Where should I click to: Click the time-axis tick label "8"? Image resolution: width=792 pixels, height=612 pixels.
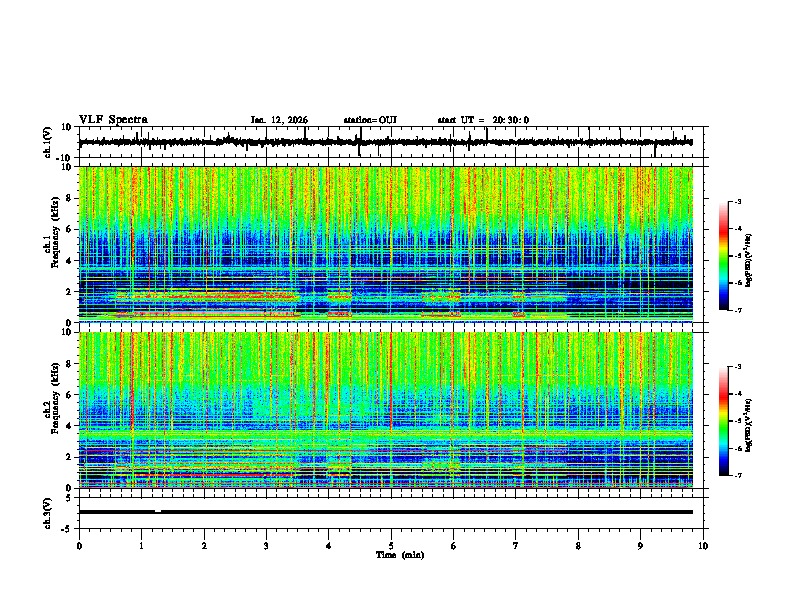point(578,546)
